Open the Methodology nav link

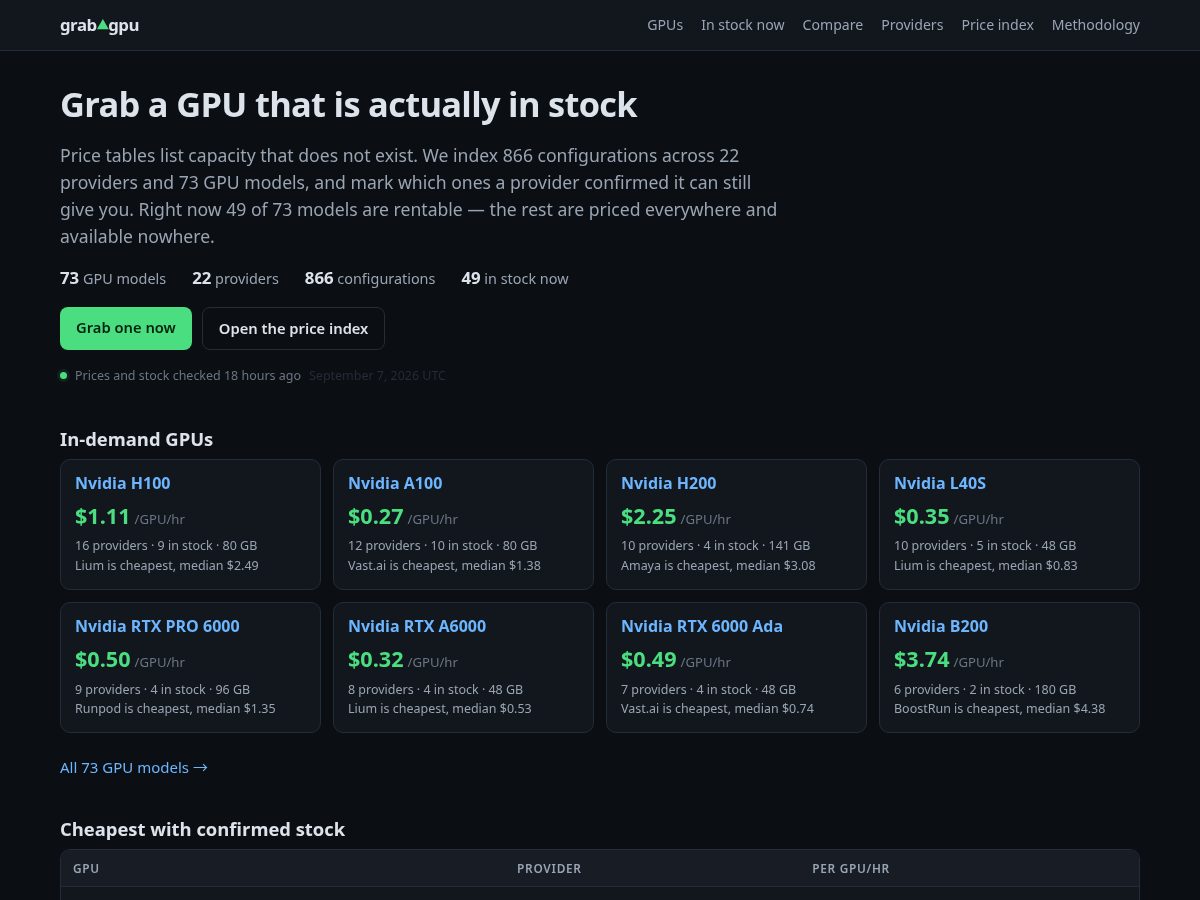[x=1095, y=25]
